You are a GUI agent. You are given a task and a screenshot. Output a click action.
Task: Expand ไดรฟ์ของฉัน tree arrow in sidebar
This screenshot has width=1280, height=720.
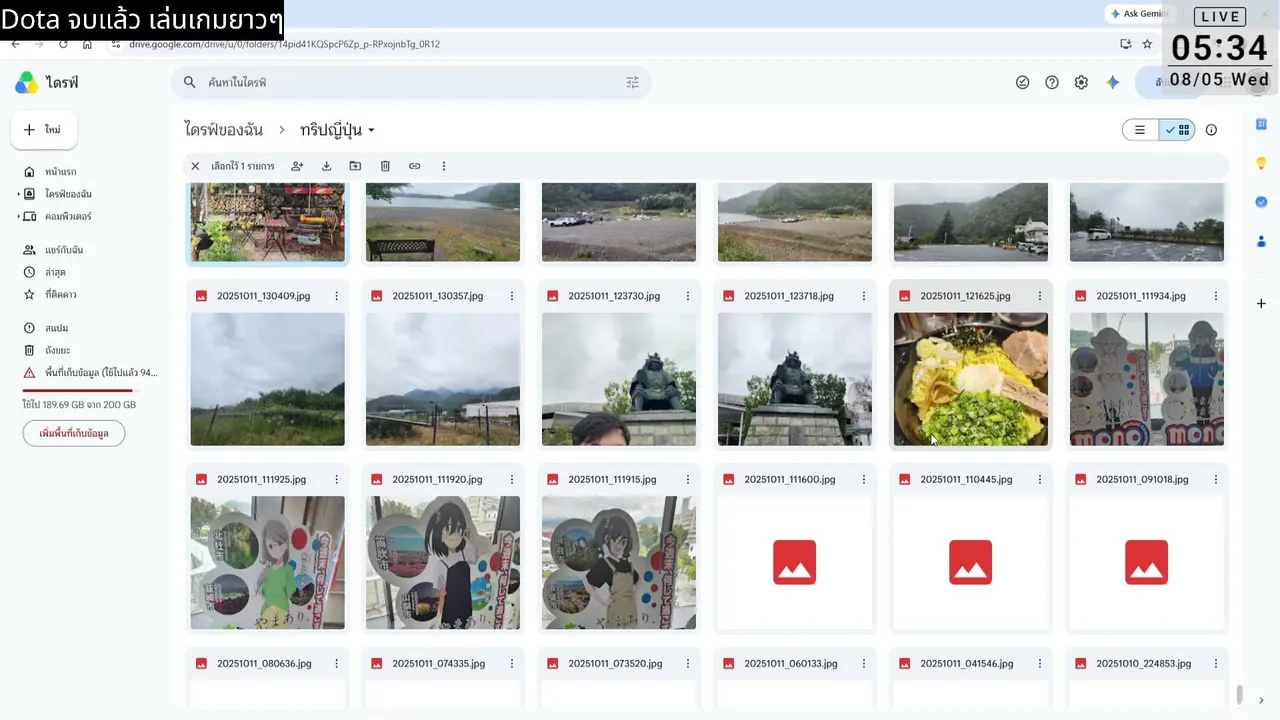point(18,194)
